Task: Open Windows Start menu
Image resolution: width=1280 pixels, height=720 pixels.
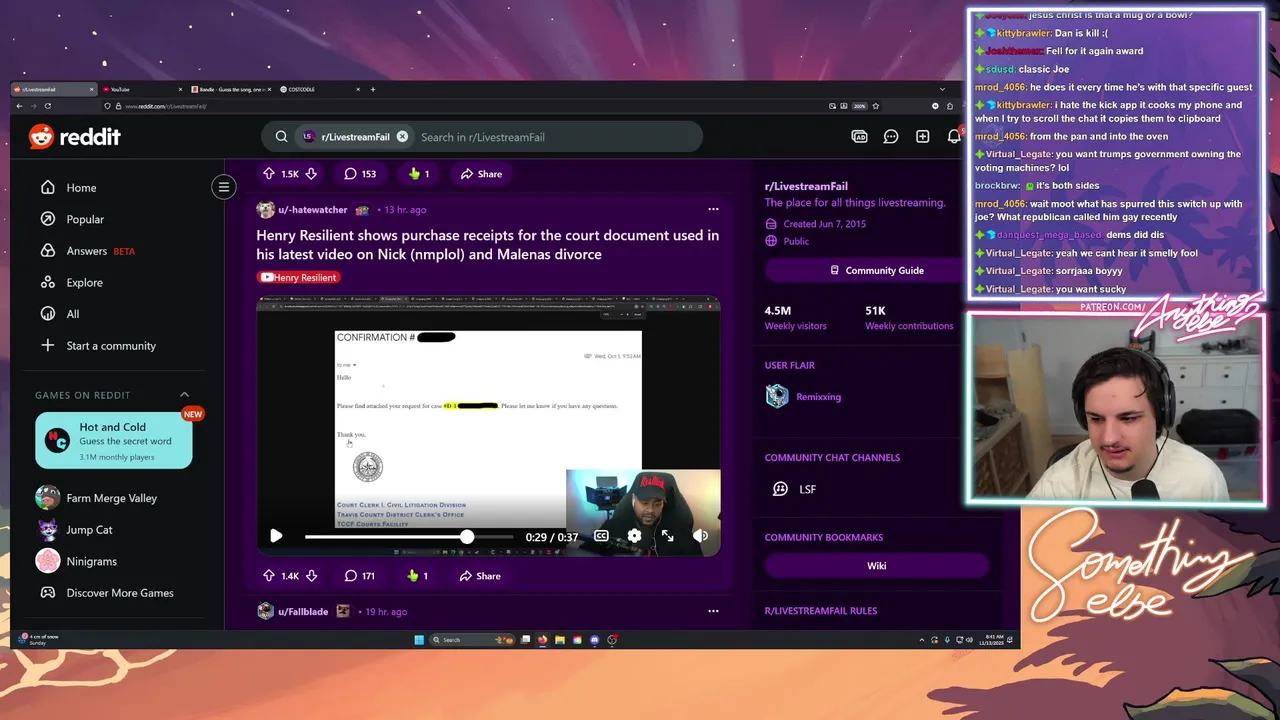Action: point(419,640)
